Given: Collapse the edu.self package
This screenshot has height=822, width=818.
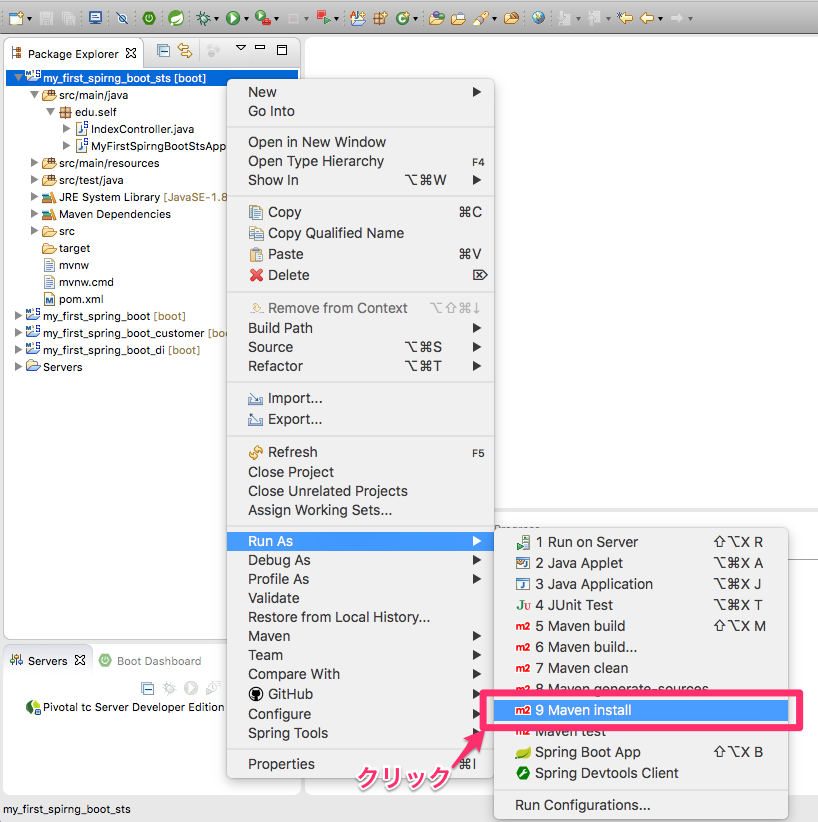Looking at the screenshot, I should (x=50, y=112).
